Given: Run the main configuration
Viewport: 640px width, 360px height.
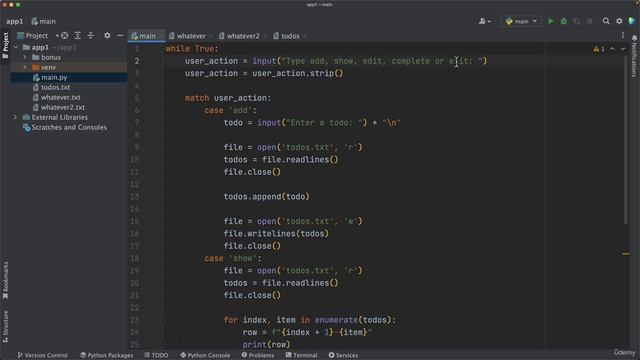Looking at the screenshot, I should click(551, 21).
